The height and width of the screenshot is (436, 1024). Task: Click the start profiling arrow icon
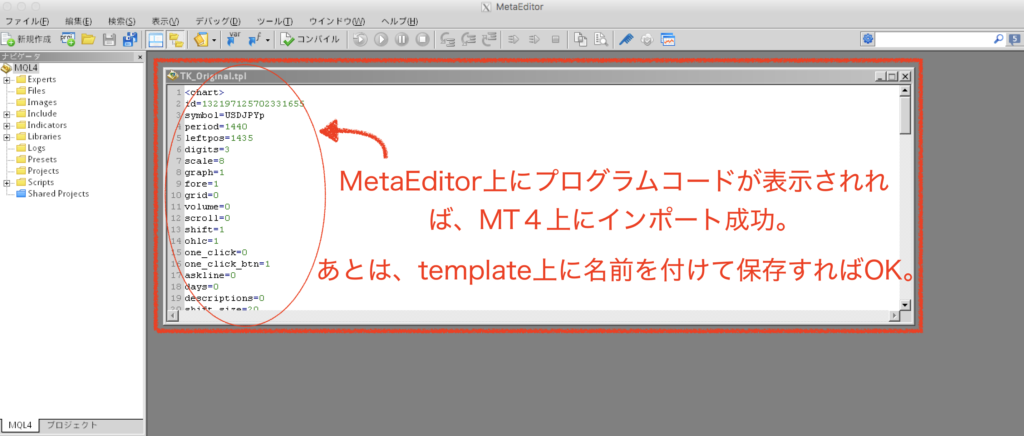pyautogui.click(x=513, y=39)
